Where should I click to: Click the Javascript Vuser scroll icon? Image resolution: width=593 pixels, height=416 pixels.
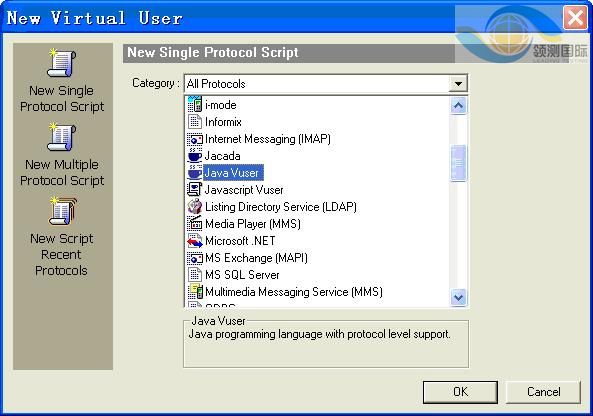click(195, 189)
